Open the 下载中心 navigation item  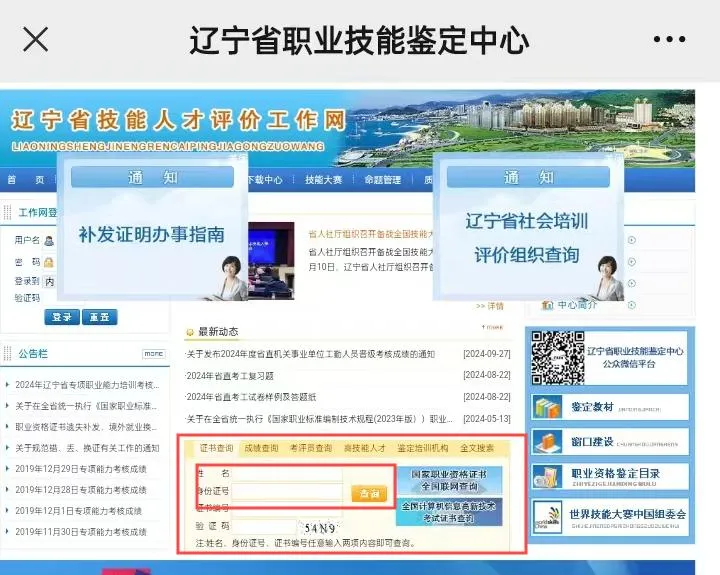coord(264,180)
